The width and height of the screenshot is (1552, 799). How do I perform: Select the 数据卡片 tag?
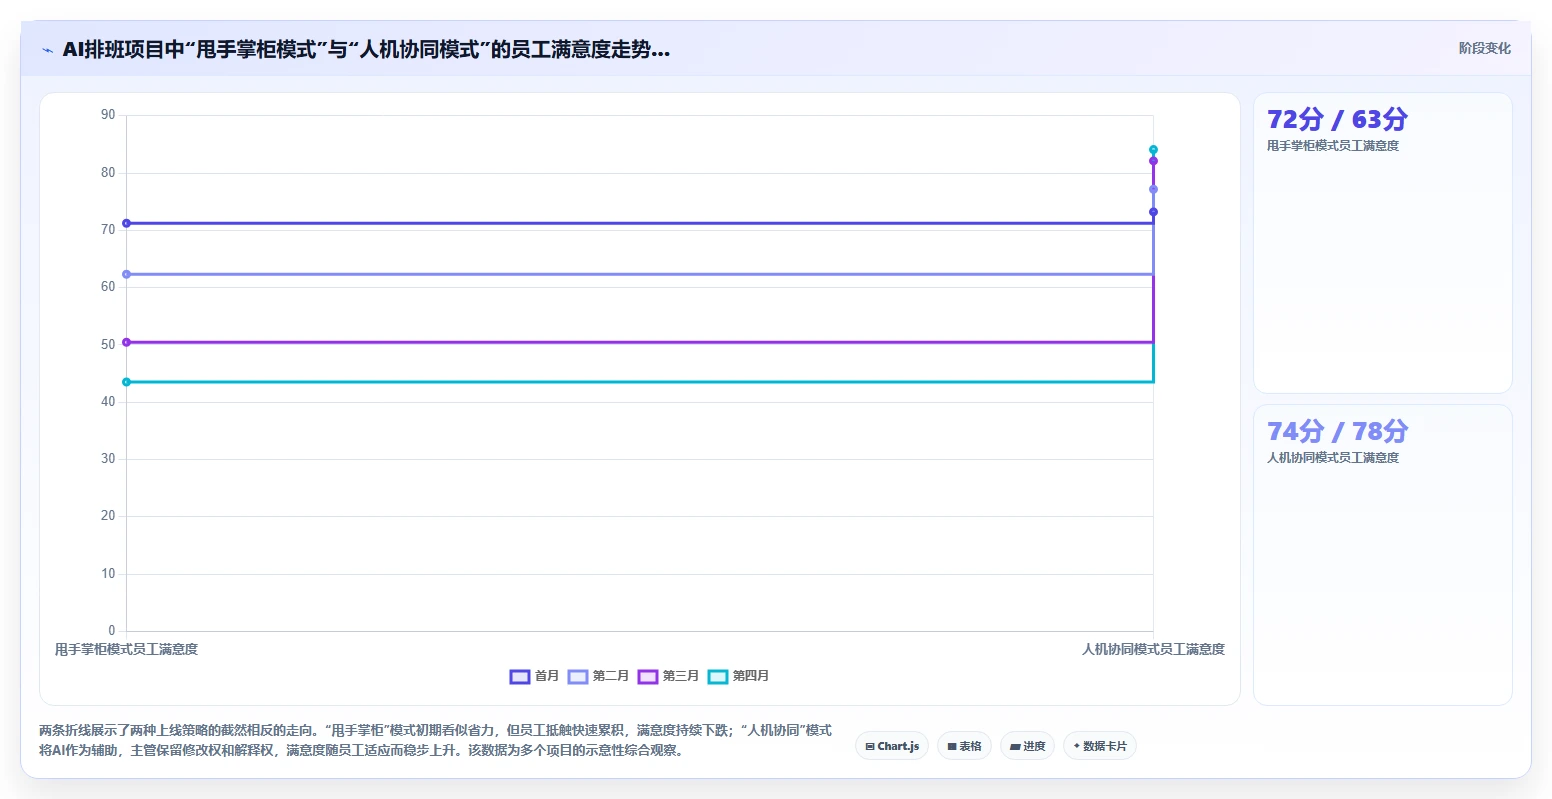pos(1100,746)
